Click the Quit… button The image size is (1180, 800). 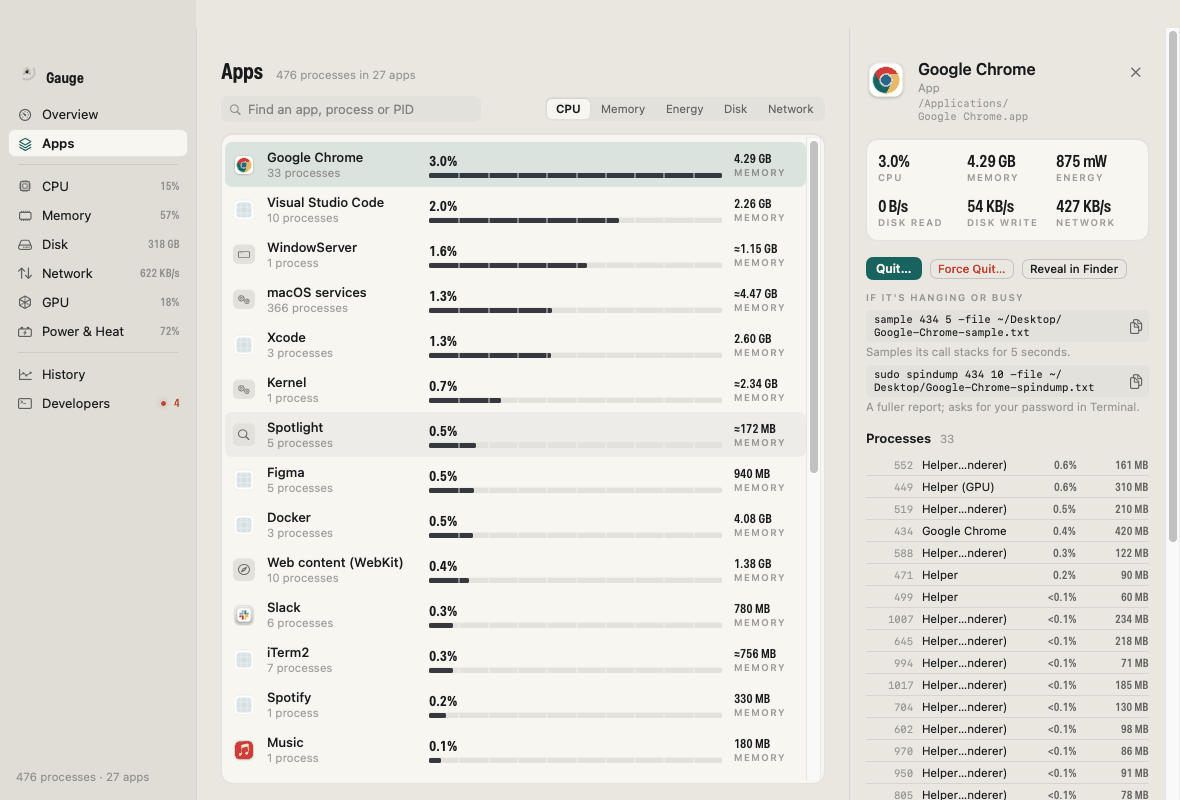point(893,269)
